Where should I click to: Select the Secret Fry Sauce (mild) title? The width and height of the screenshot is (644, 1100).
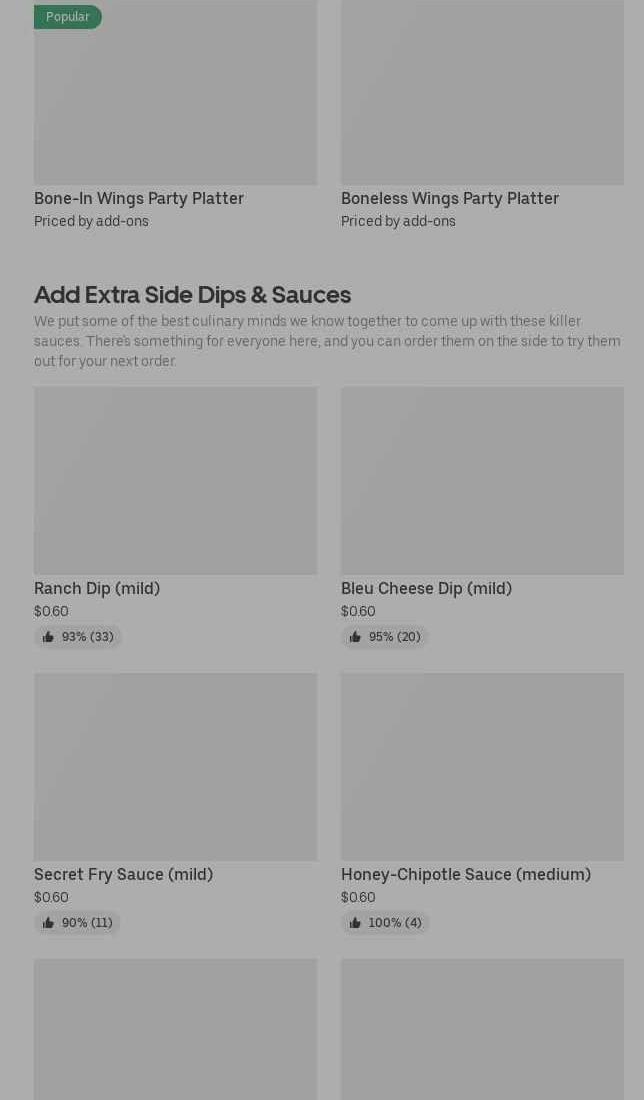point(123,874)
